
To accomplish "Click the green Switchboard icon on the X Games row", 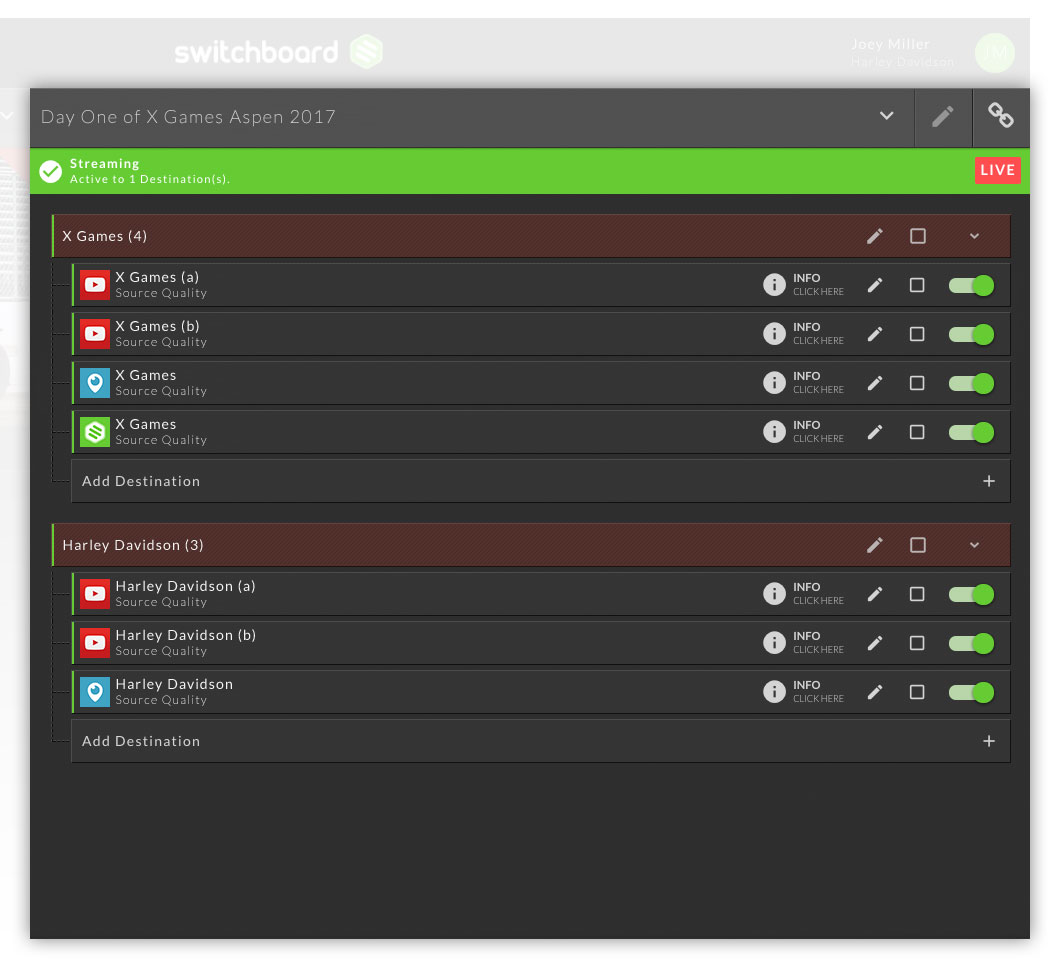I will (x=95, y=432).
